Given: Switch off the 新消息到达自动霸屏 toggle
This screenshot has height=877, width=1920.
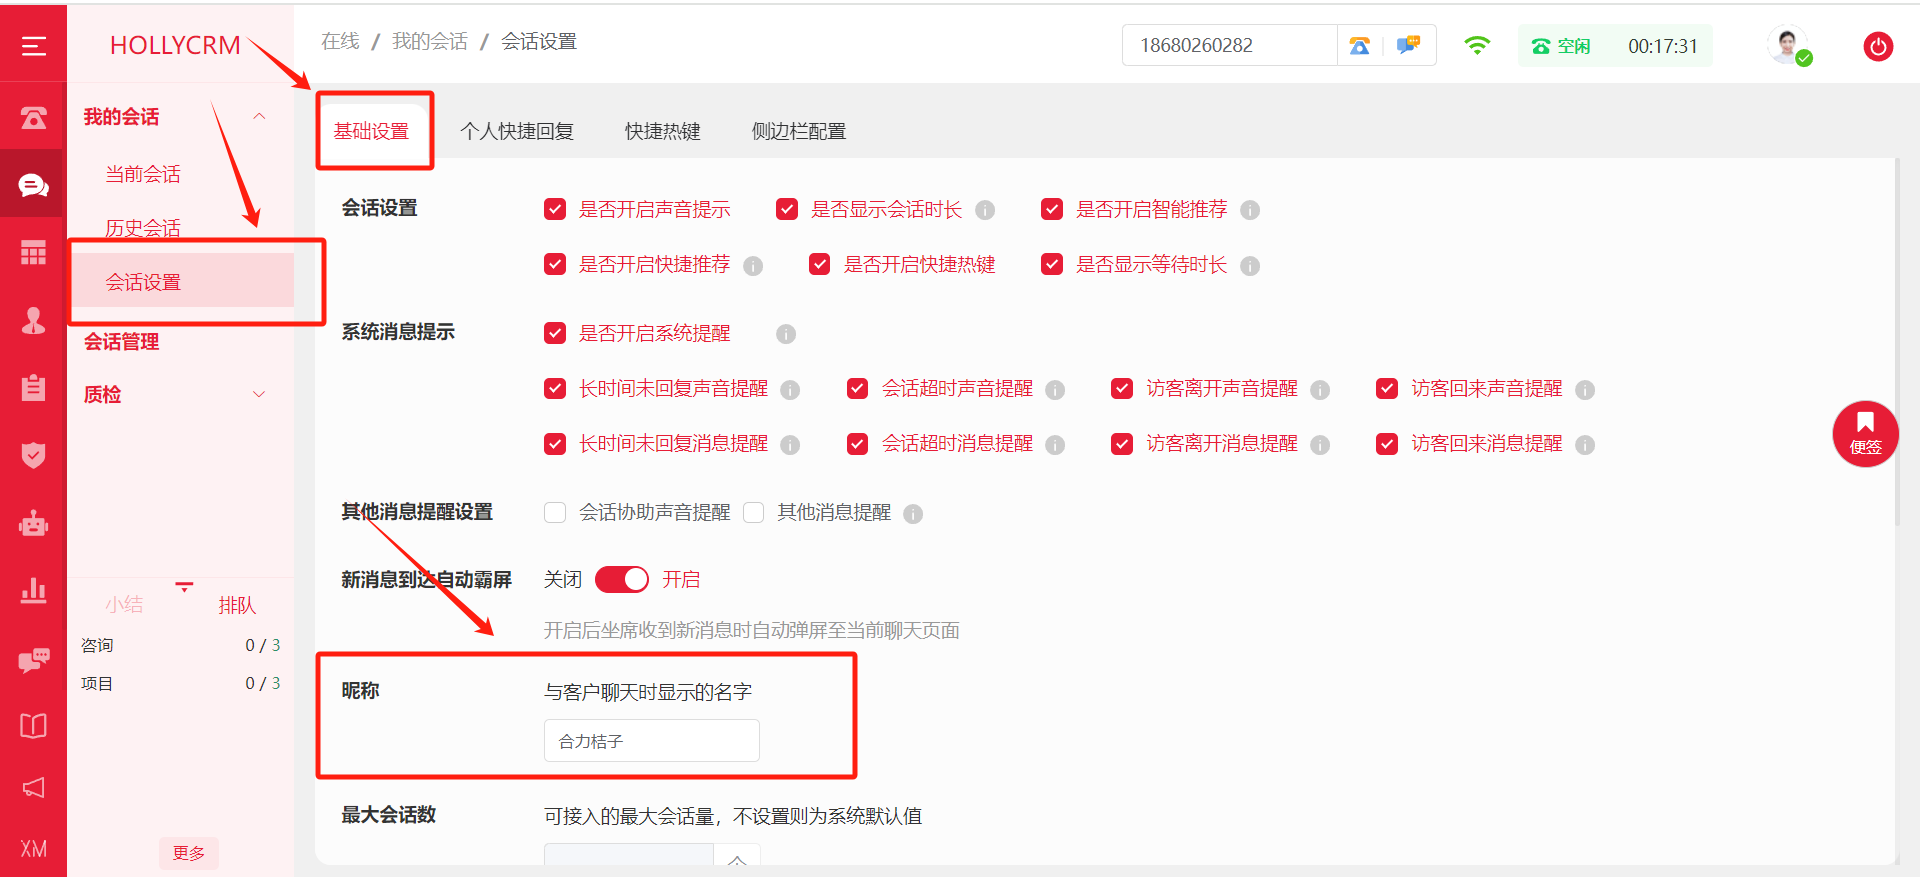Looking at the screenshot, I should tap(622, 579).
